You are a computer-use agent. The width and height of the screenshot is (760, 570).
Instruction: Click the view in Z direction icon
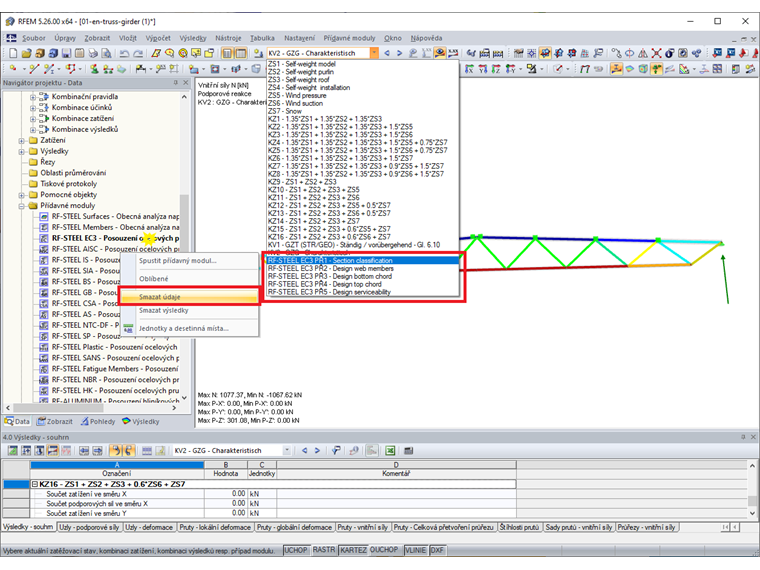pyautogui.click(x=496, y=69)
